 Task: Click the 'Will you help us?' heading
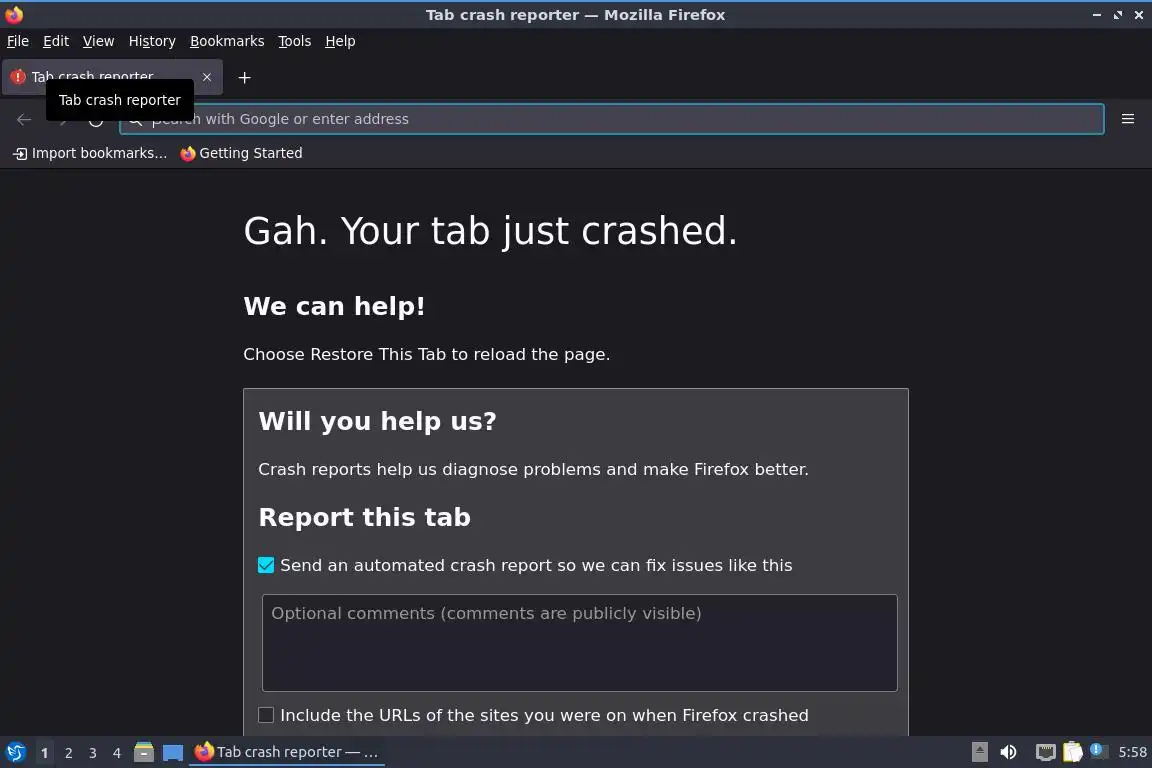tap(378, 421)
